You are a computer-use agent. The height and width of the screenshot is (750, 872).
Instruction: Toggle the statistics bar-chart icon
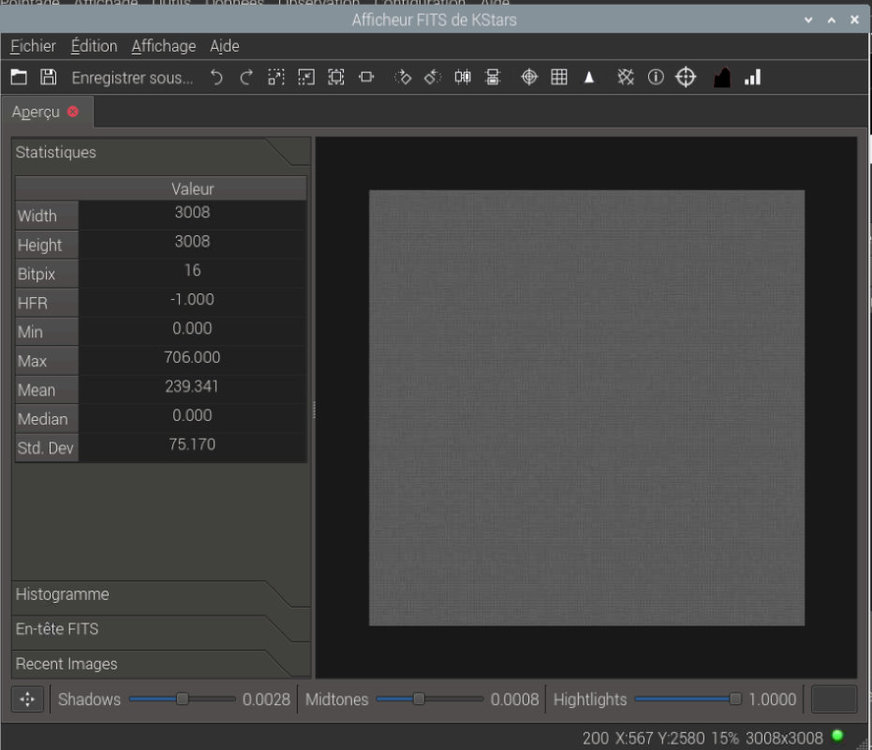(752, 77)
